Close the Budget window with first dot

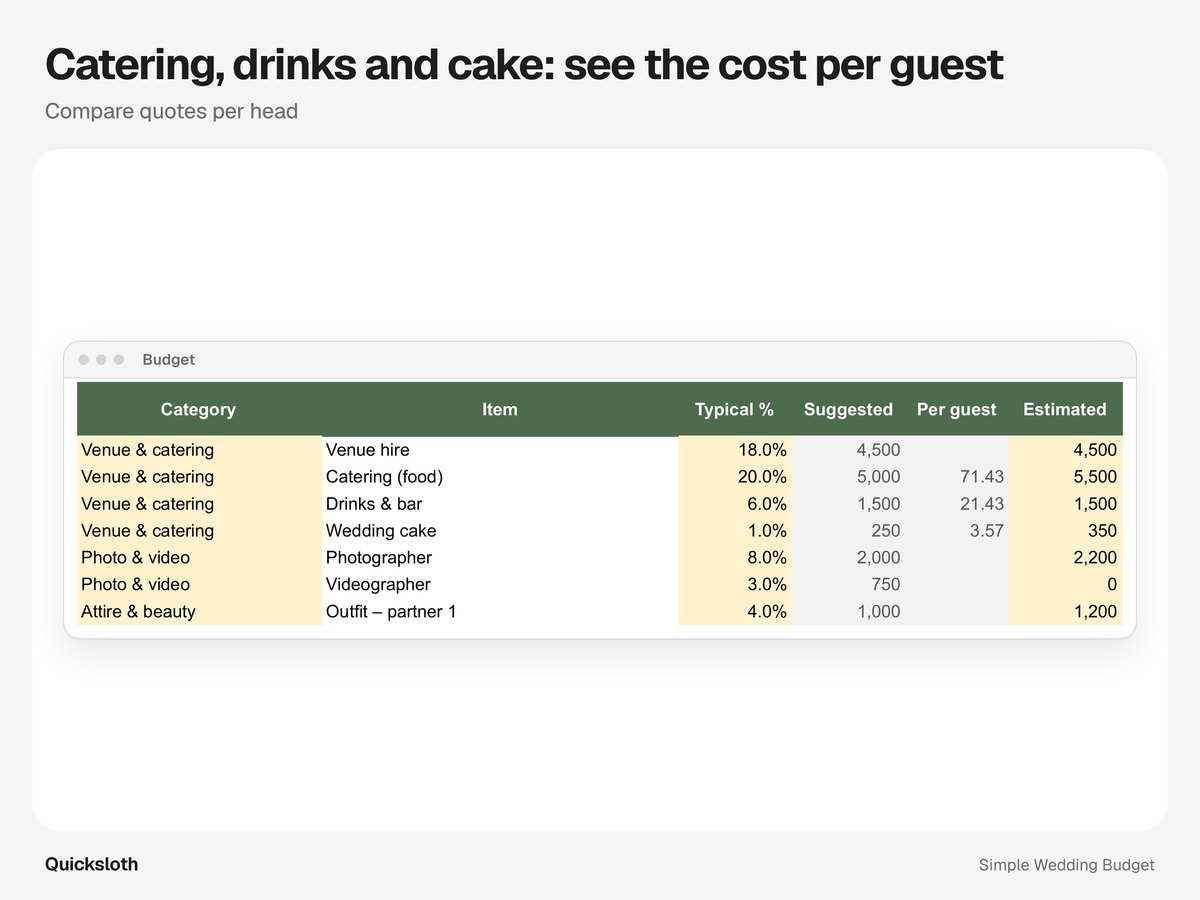84,360
